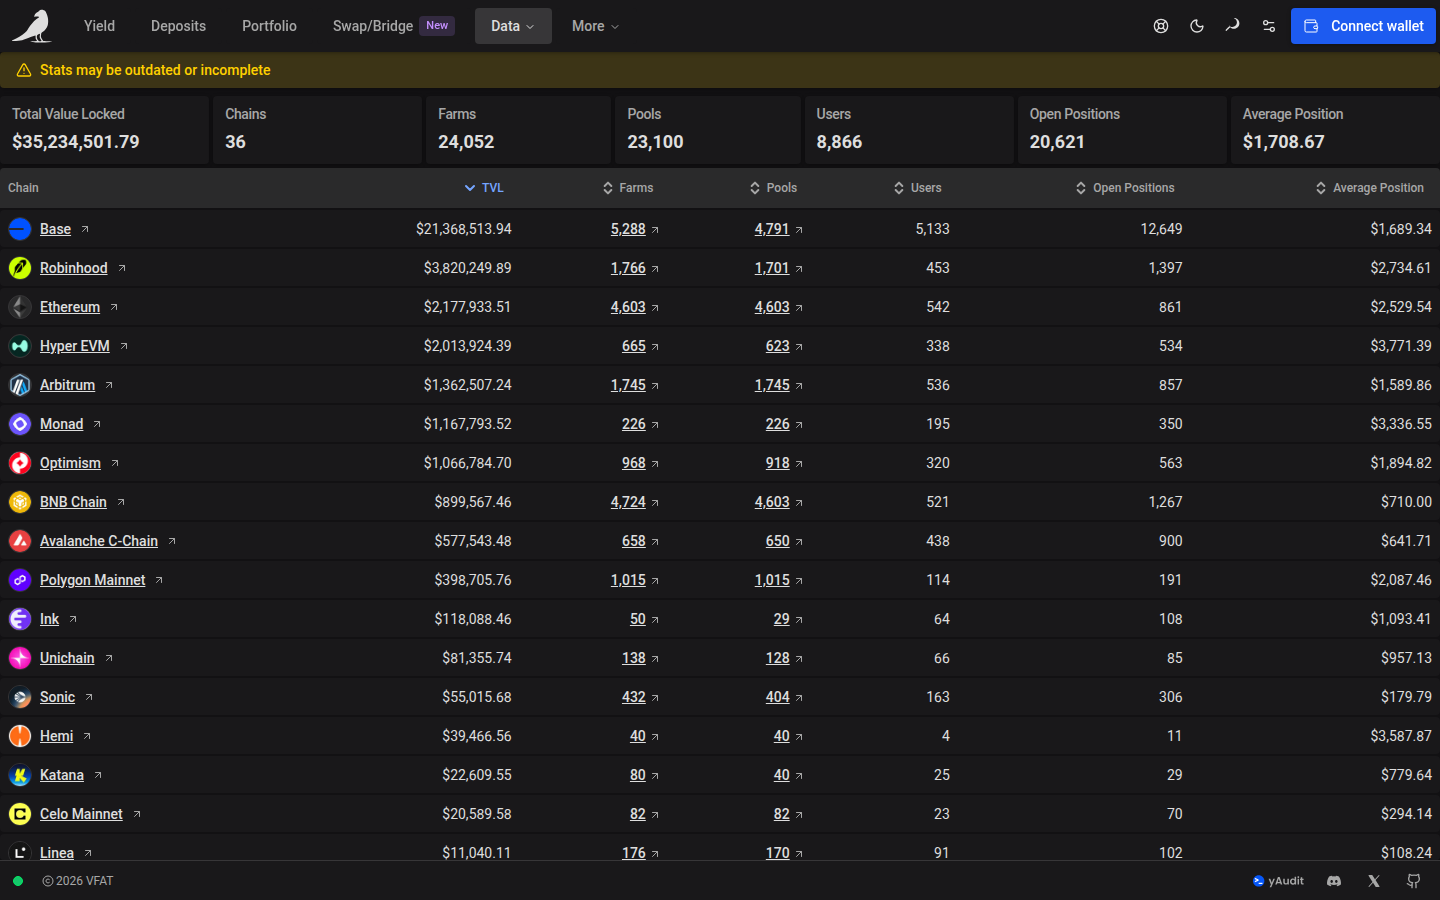Click the Ethereum chain logo icon
Screen dimensions: 1440x900
click(20, 307)
